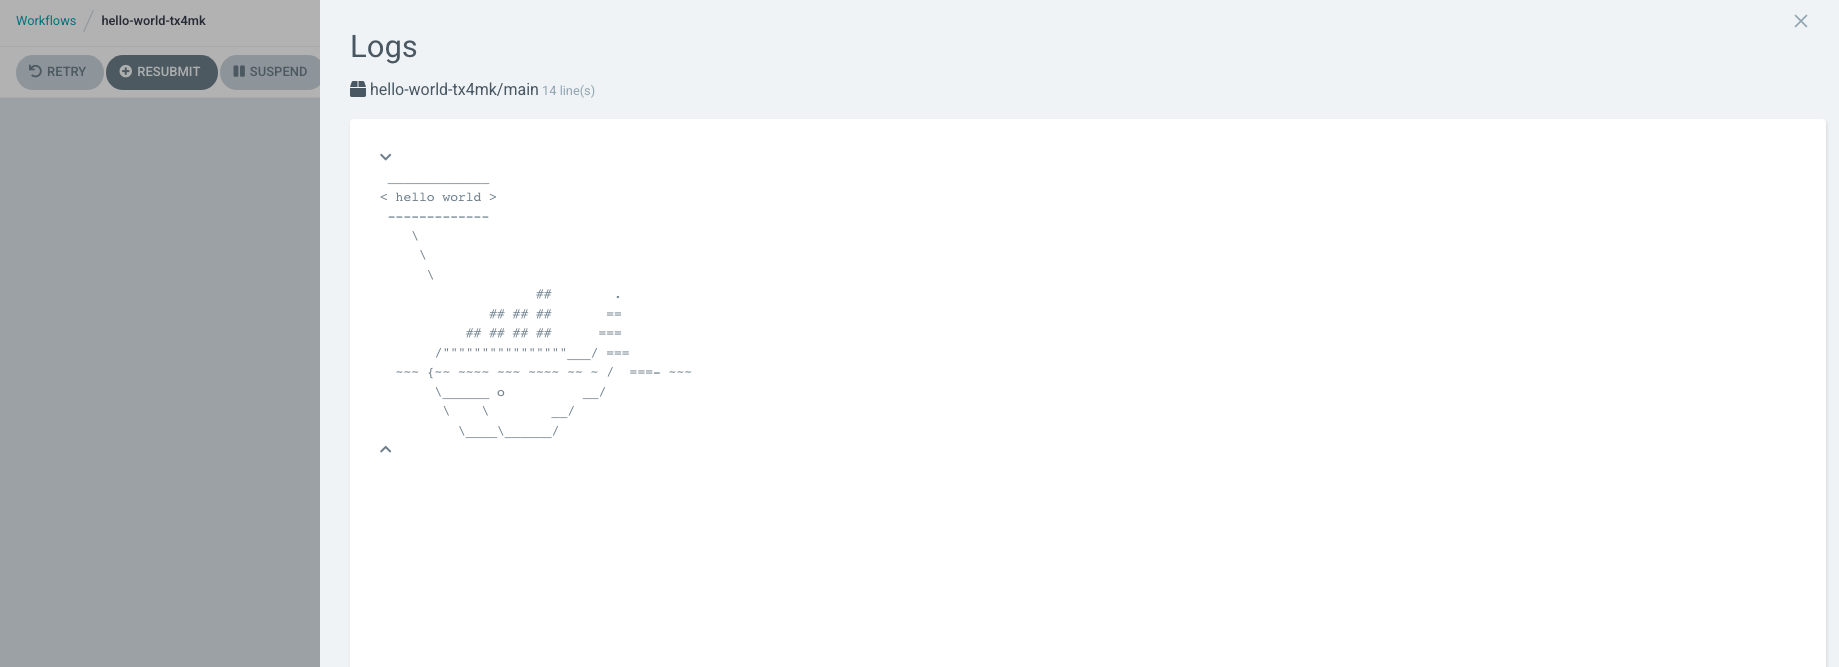Expand older logs with the down chevron
1839x667 pixels.
click(386, 157)
